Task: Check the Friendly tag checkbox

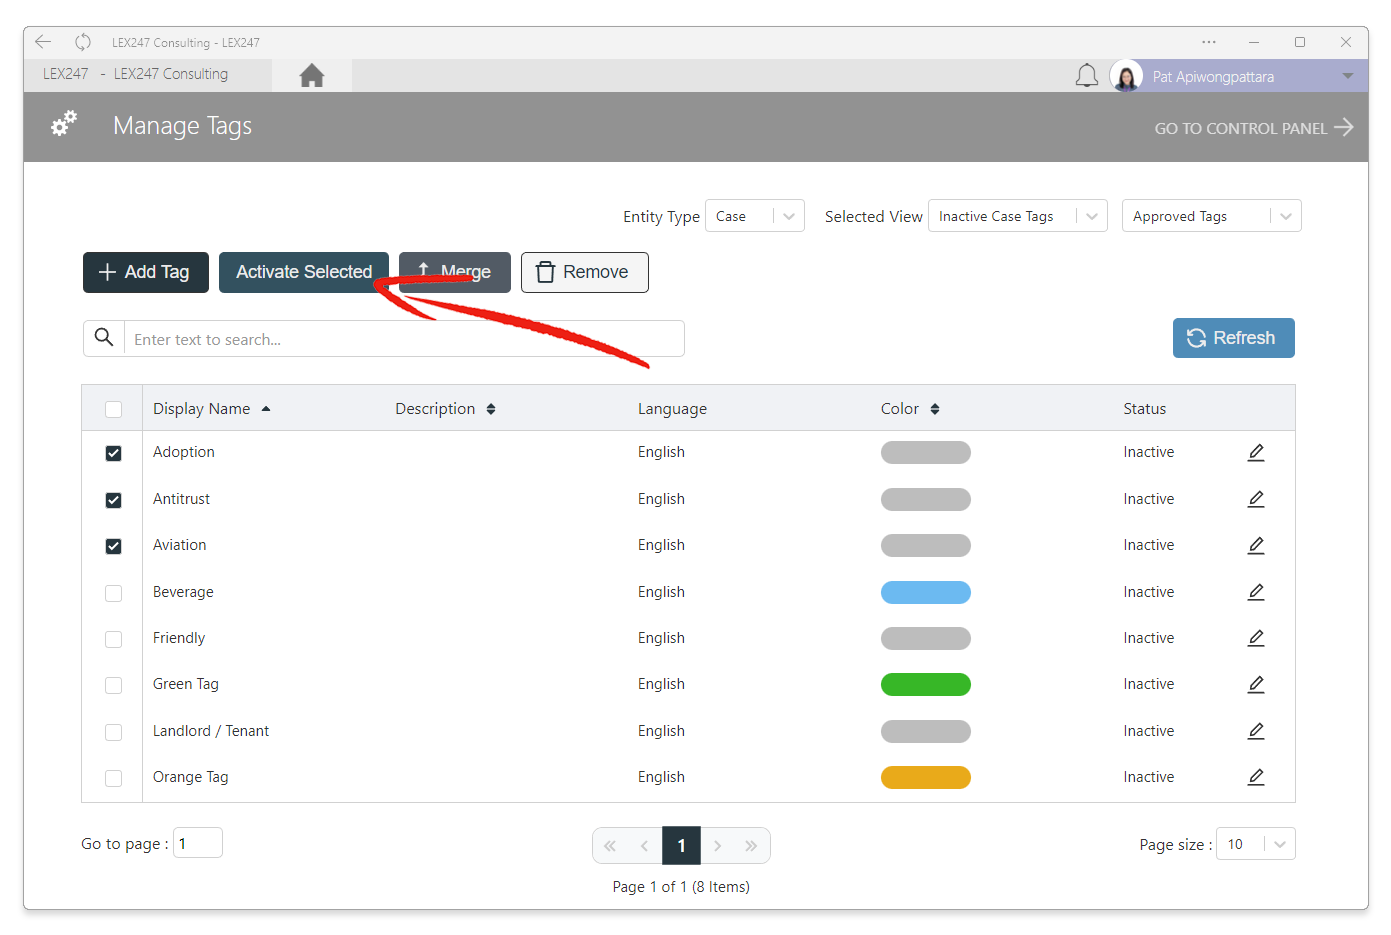Action: [x=113, y=639]
